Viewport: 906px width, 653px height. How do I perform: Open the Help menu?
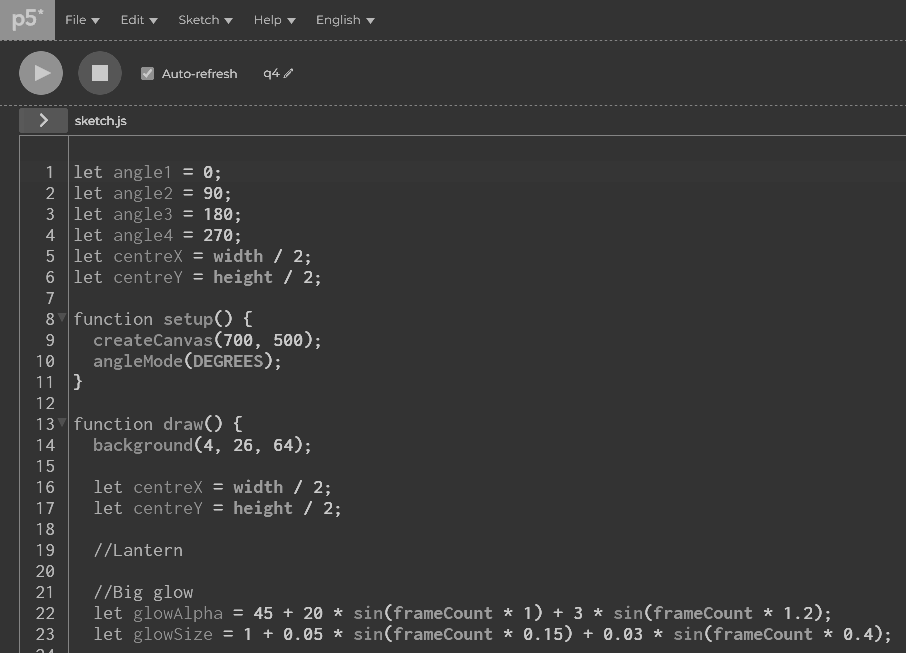(274, 20)
